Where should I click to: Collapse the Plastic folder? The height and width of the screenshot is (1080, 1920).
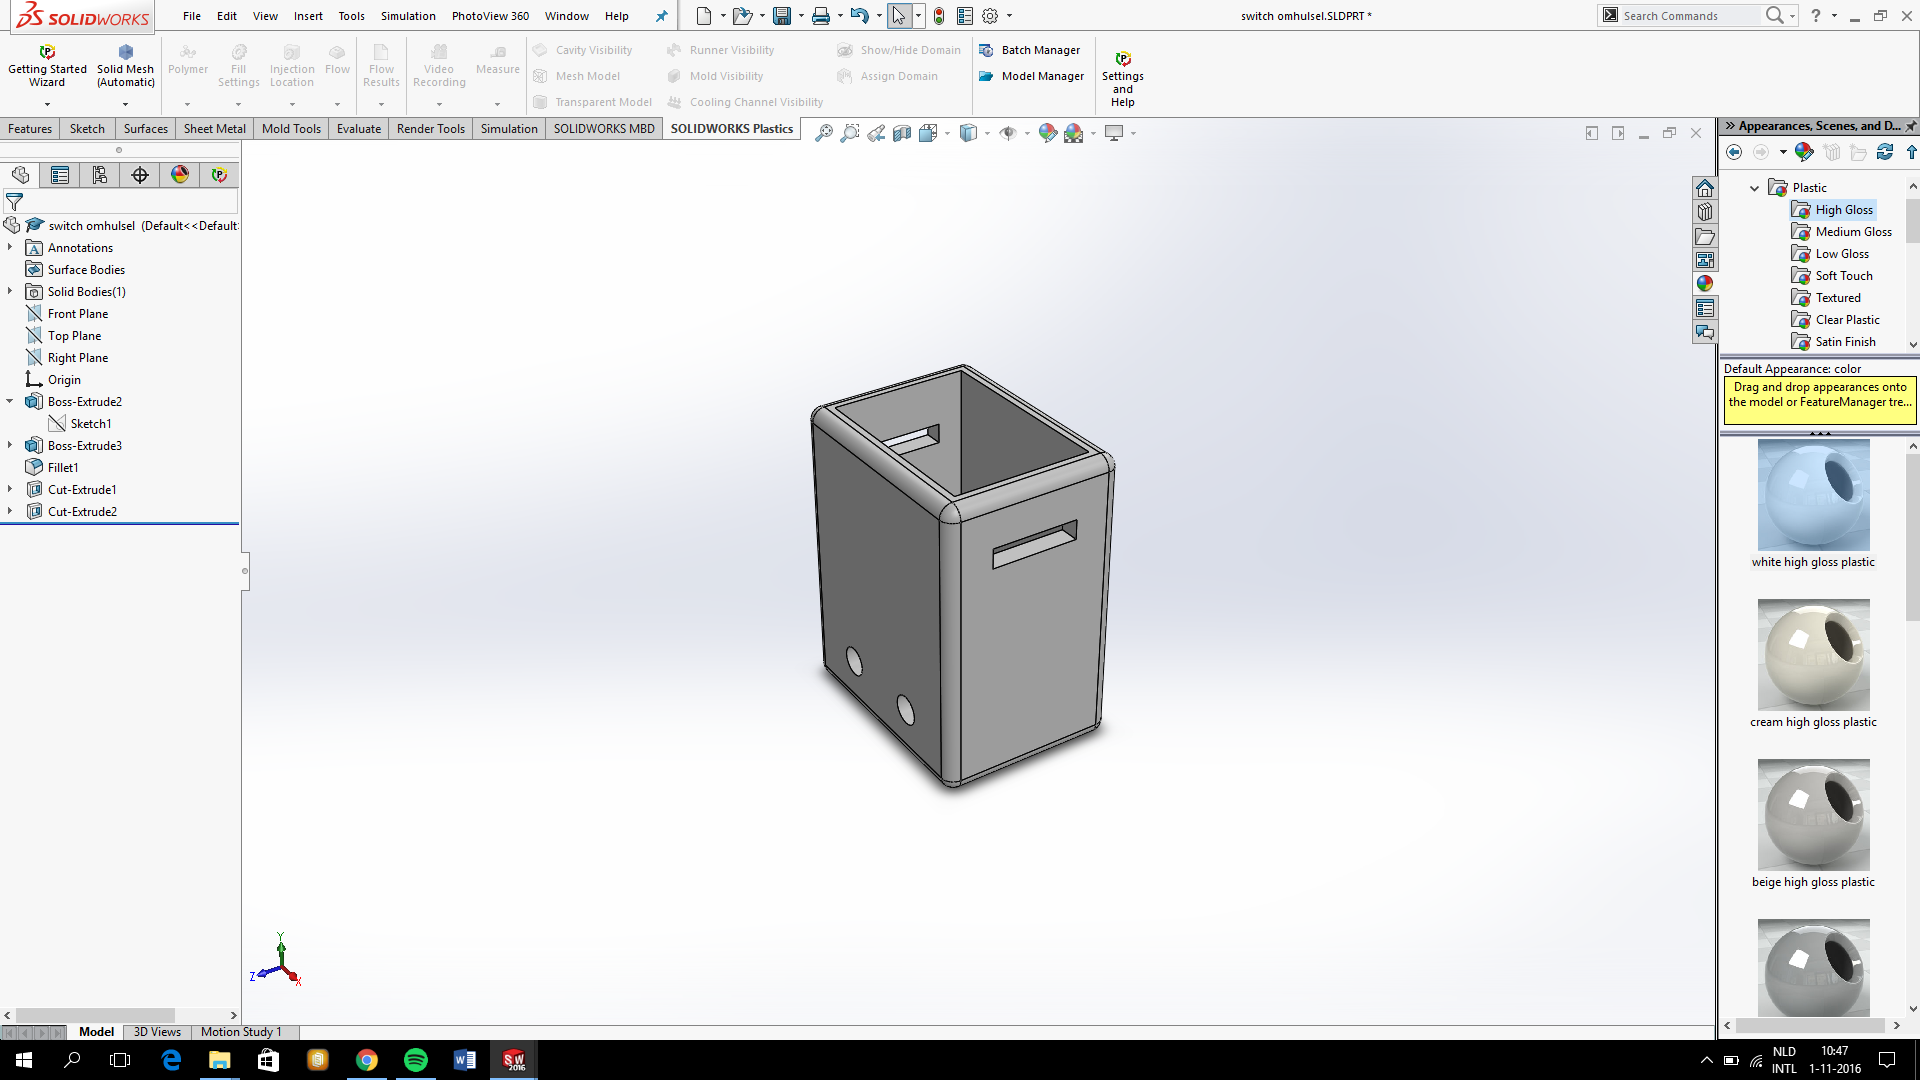pos(1754,188)
